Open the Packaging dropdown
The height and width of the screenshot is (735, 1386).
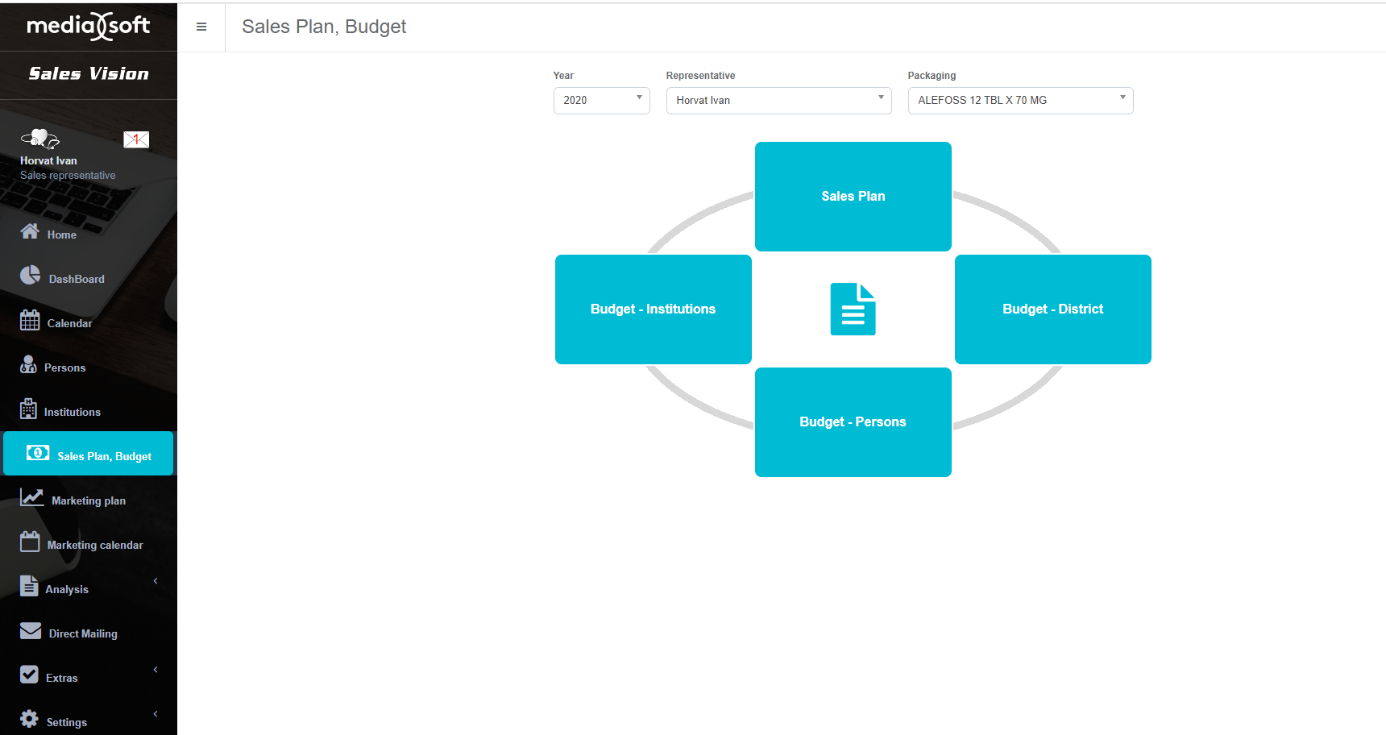(1020, 100)
